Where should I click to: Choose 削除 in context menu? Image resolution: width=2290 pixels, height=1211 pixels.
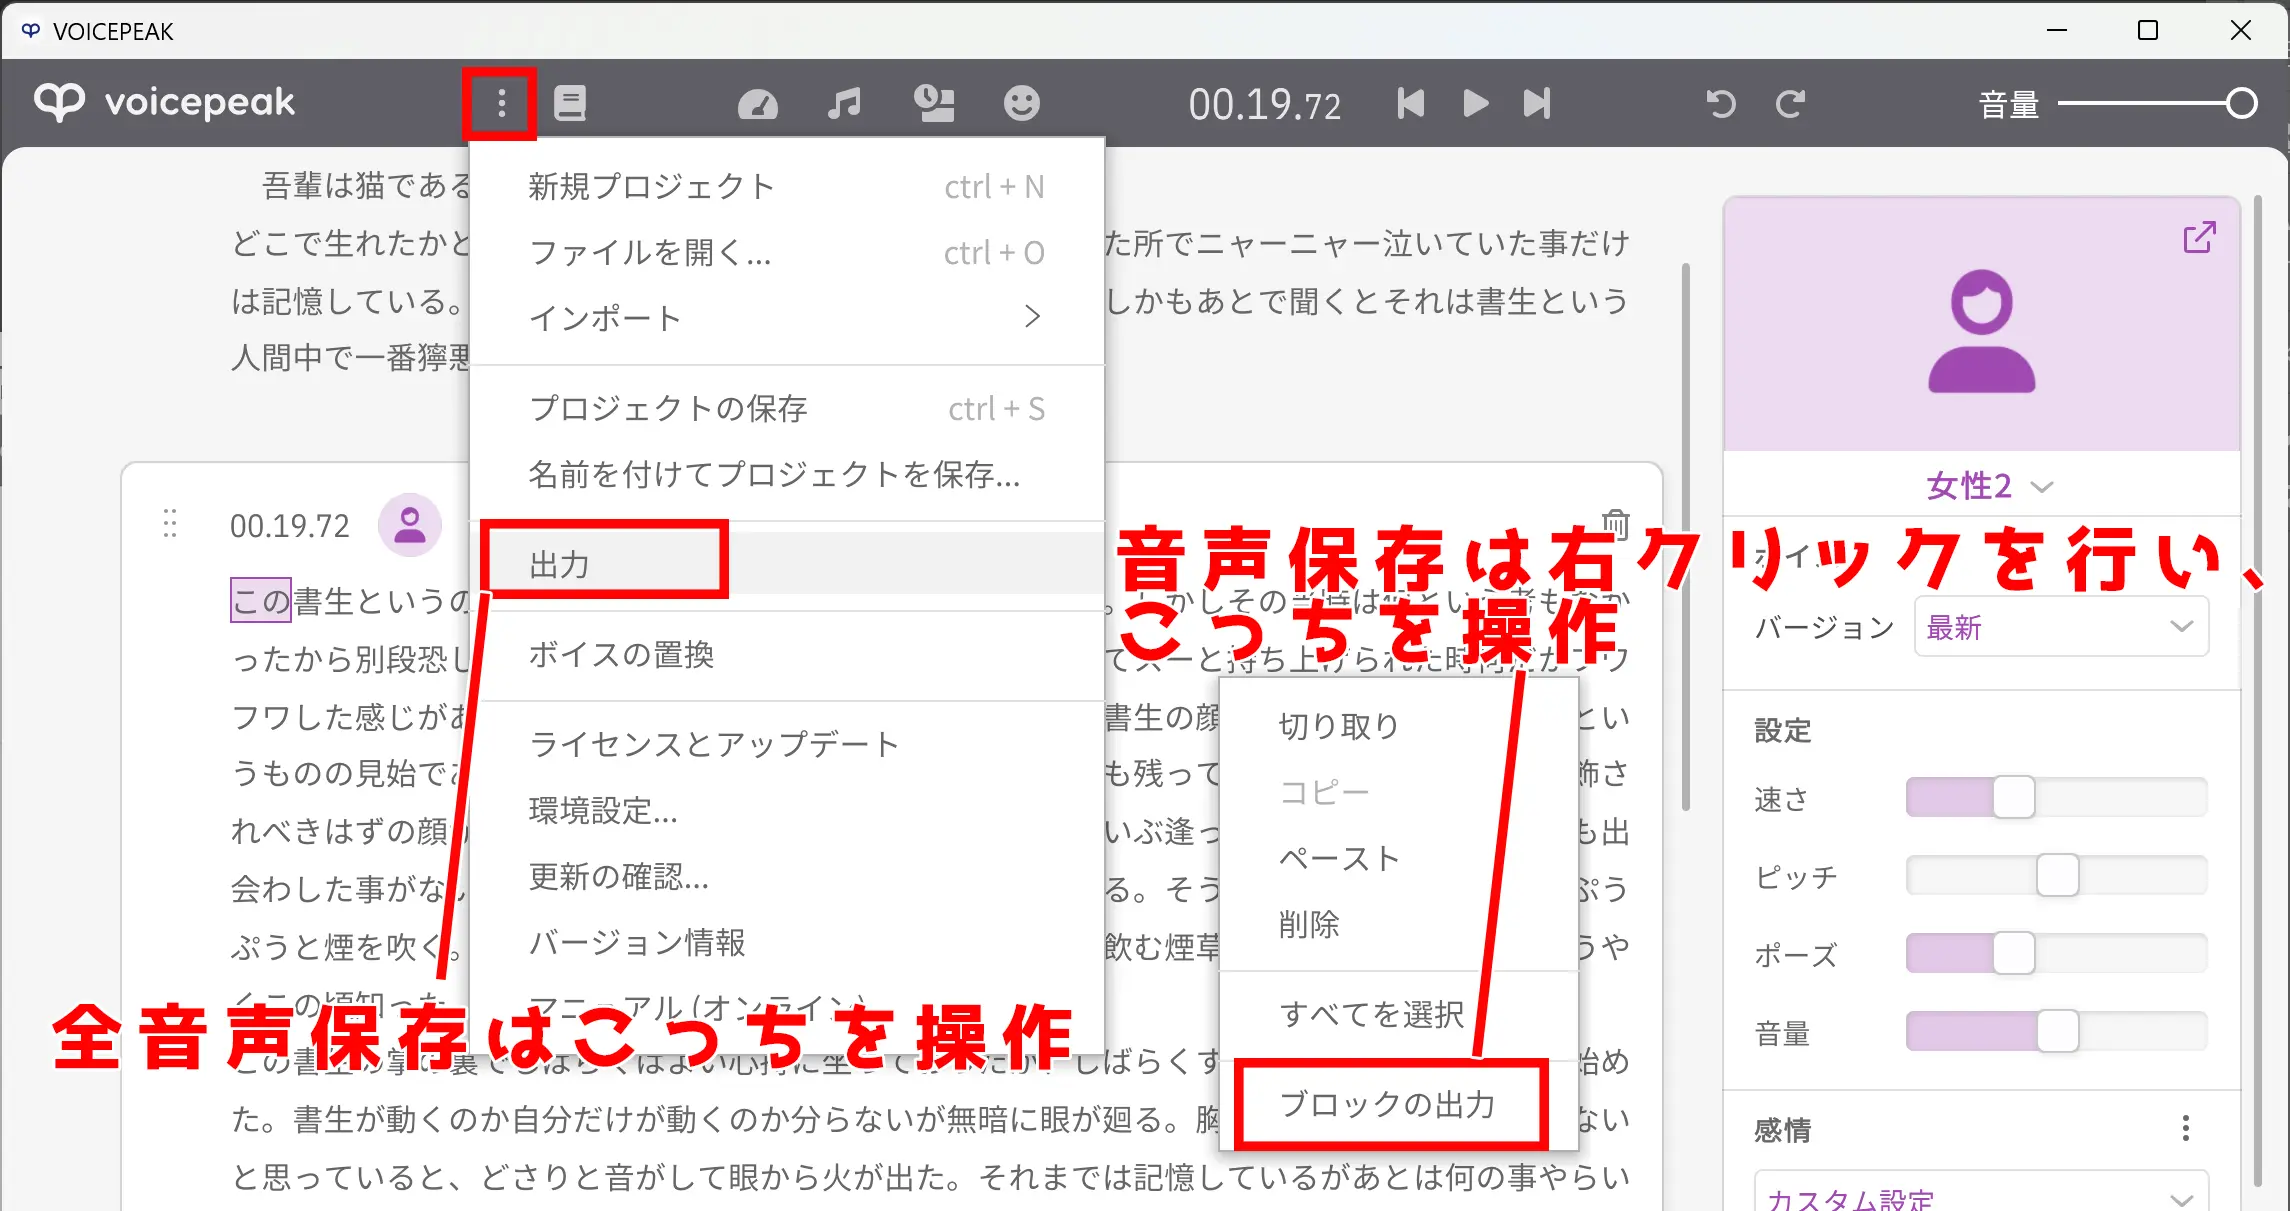tap(1399, 924)
